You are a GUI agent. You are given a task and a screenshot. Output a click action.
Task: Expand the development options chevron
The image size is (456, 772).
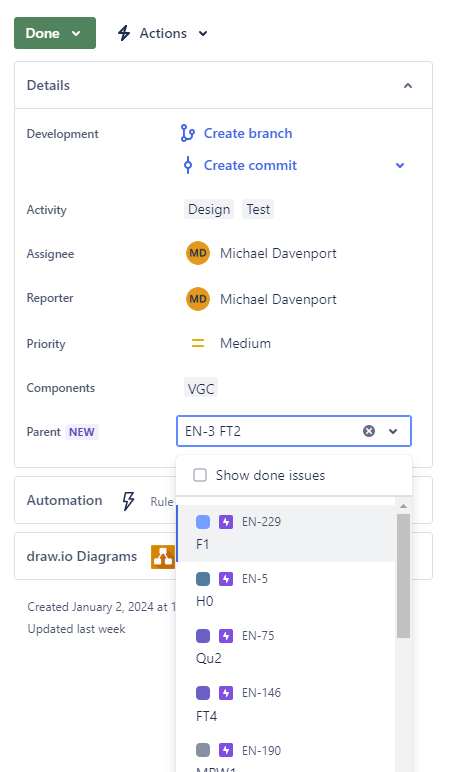400,165
